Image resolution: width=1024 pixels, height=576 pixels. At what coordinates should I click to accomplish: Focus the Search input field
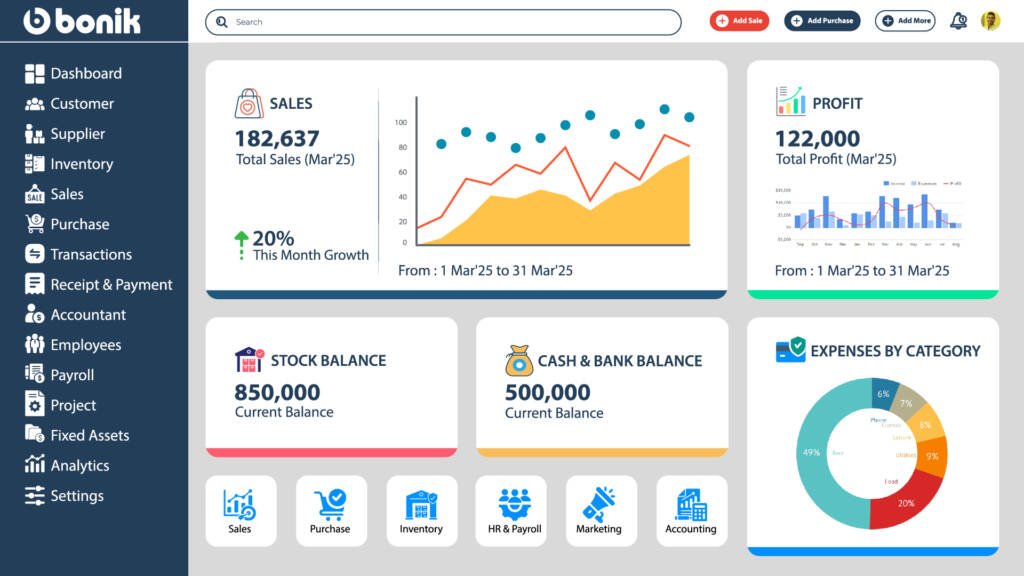[x=443, y=22]
